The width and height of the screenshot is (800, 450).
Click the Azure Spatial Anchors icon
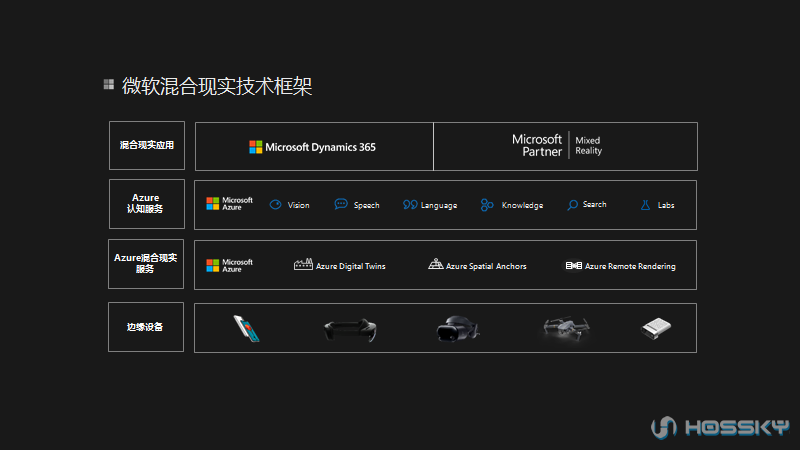point(435,264)
